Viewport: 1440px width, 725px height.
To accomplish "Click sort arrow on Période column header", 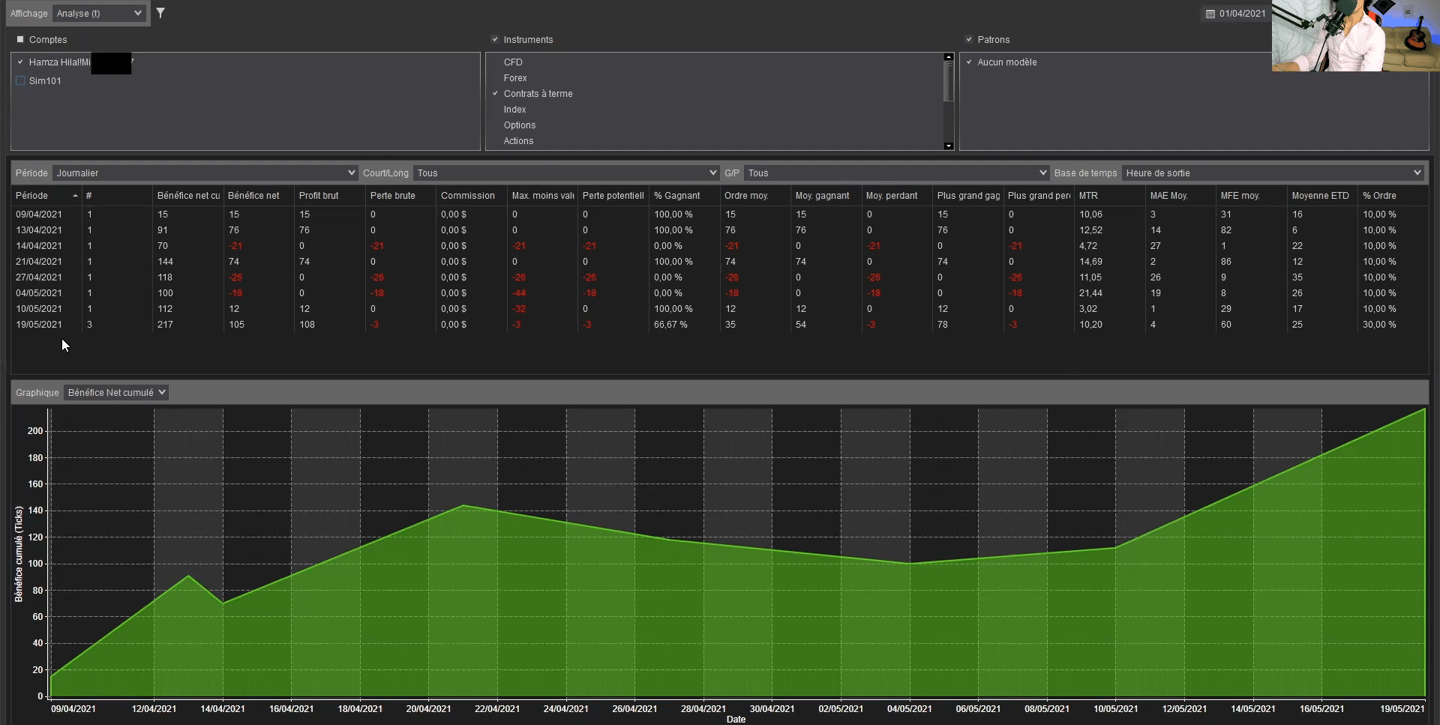I will pos(75,196).
